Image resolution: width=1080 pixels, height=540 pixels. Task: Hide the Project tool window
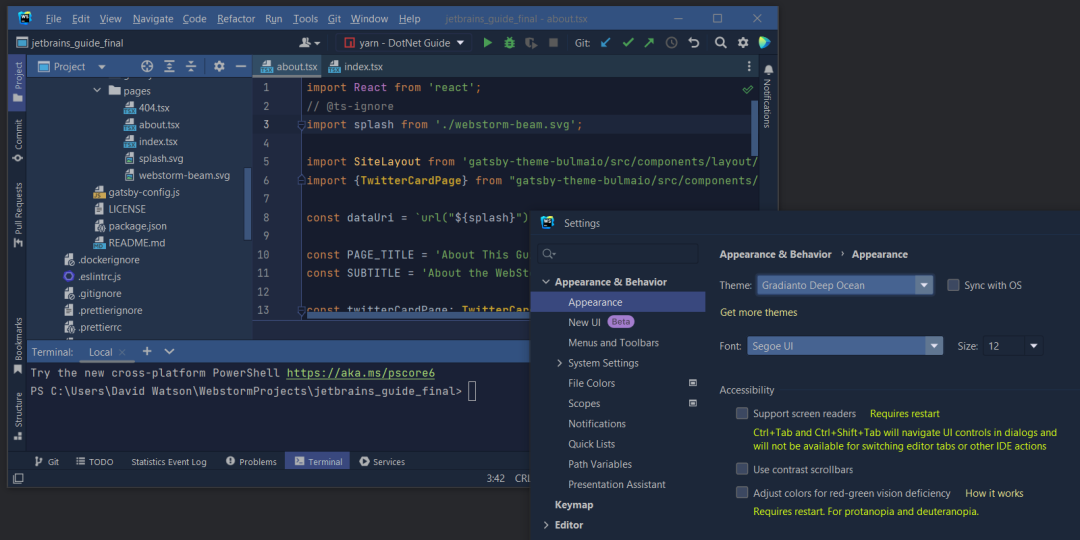(241, 66)
